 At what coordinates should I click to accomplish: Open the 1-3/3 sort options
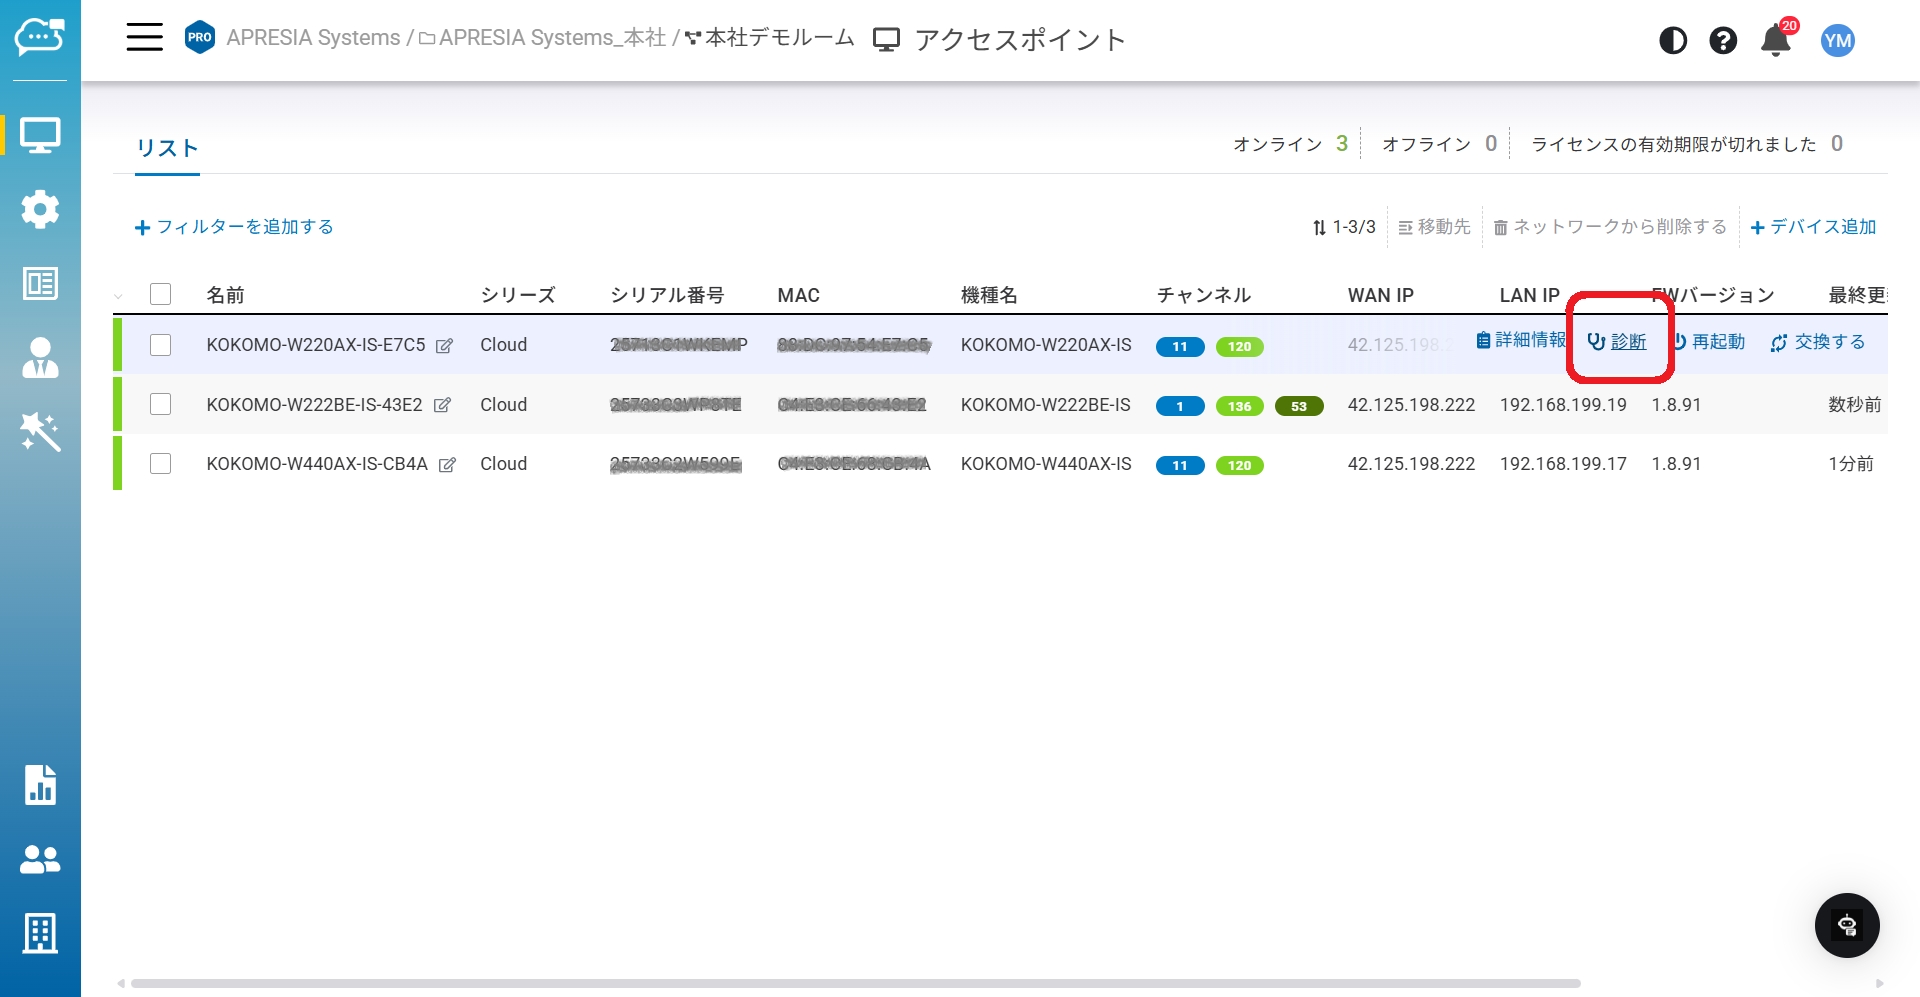pos(1344,227)
